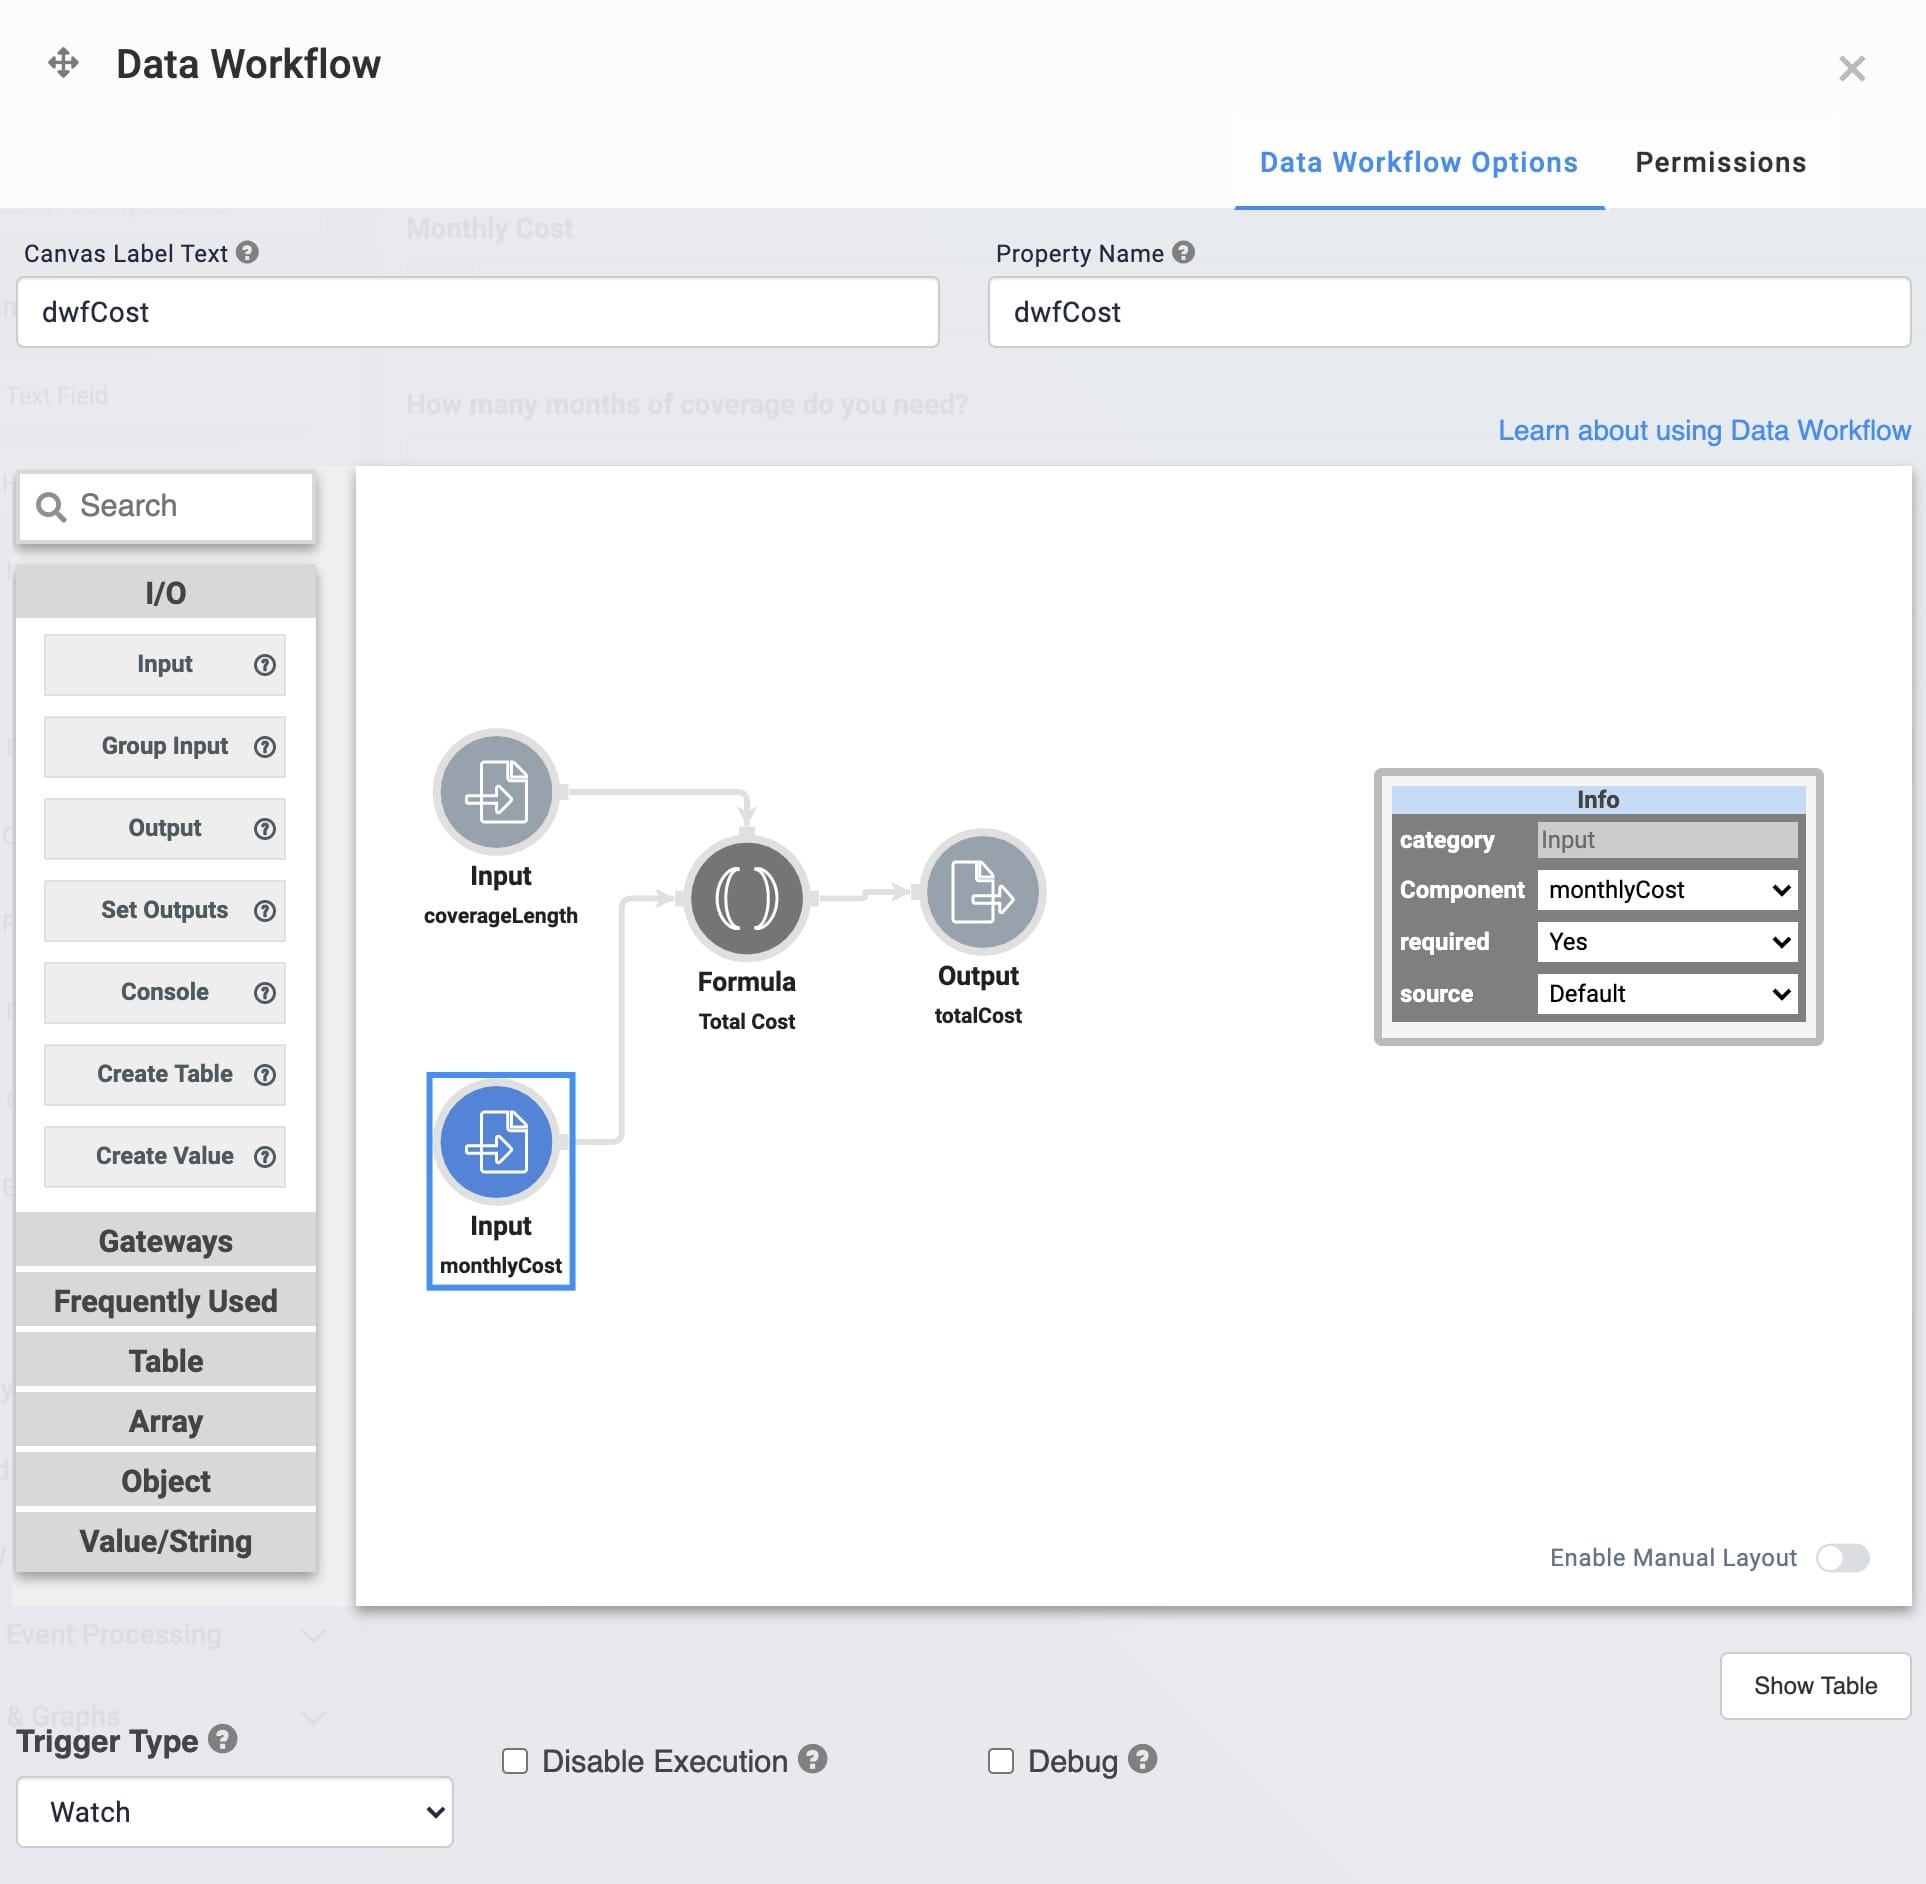Enable the Debug checkbox

tap(1001, 1761)
